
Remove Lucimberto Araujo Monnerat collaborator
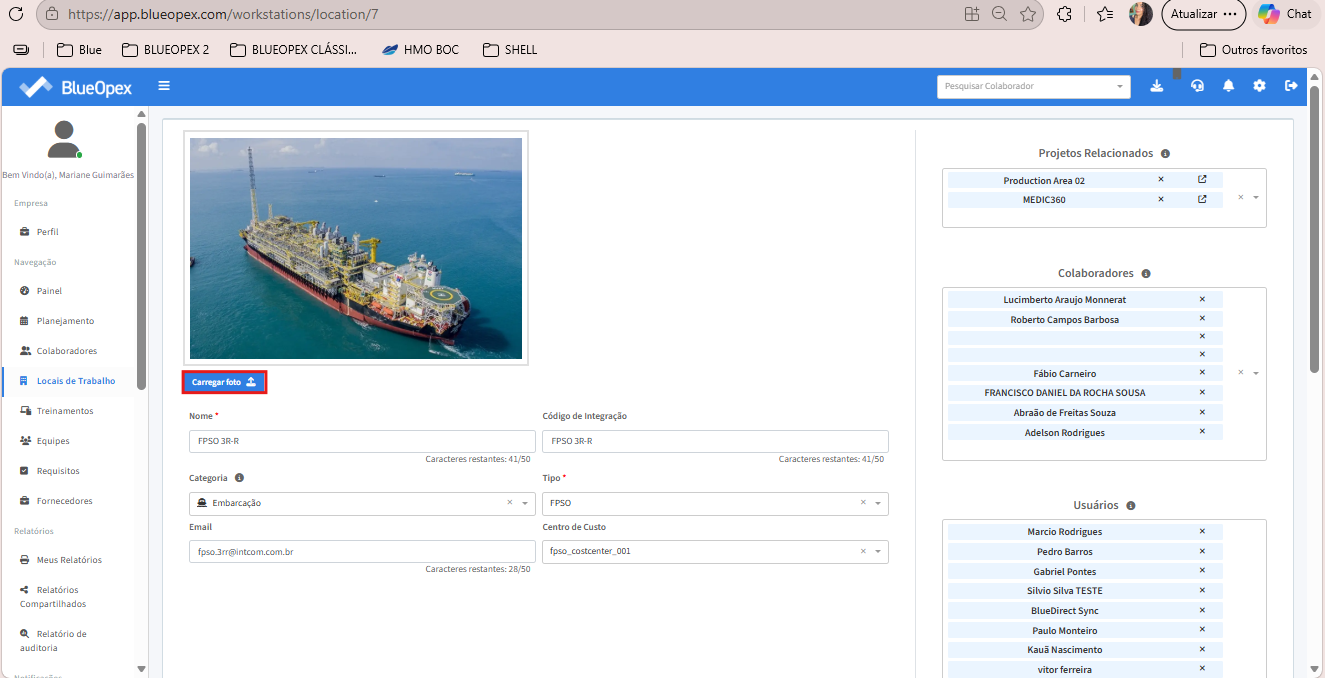1202,299
